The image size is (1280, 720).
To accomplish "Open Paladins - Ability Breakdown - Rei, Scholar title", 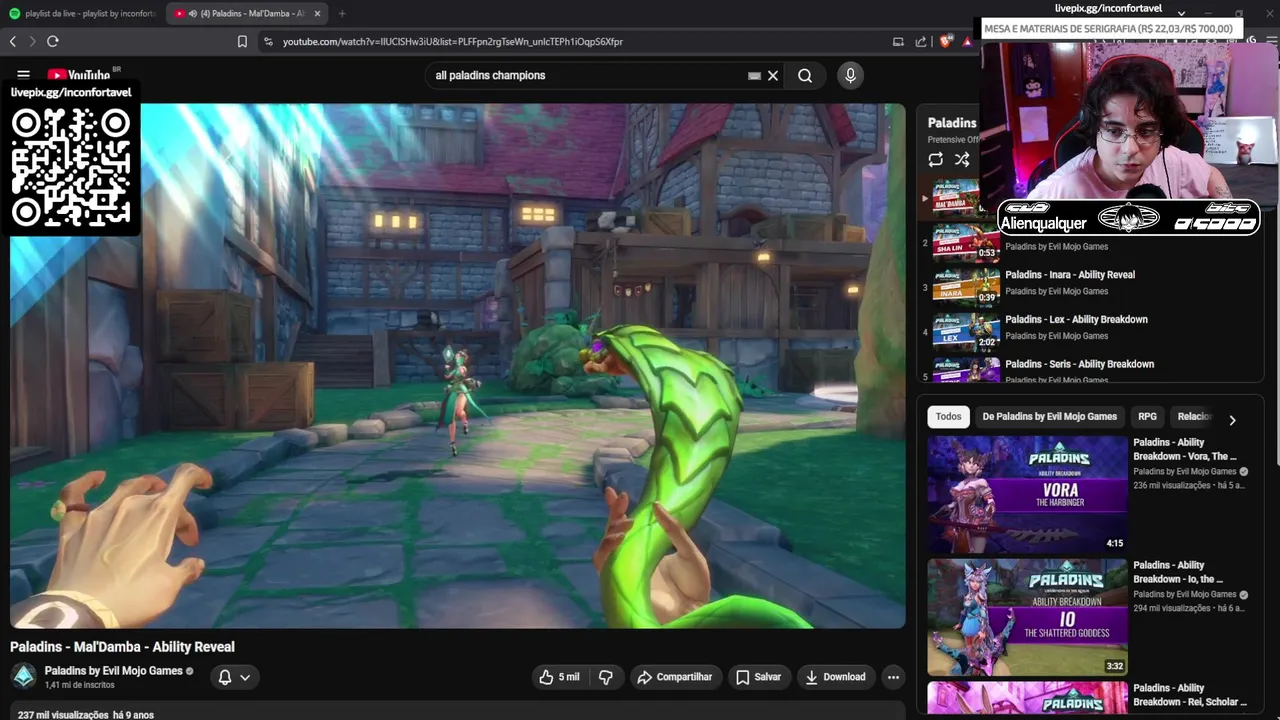I will pyautogui.click(x=1190, y=695).
